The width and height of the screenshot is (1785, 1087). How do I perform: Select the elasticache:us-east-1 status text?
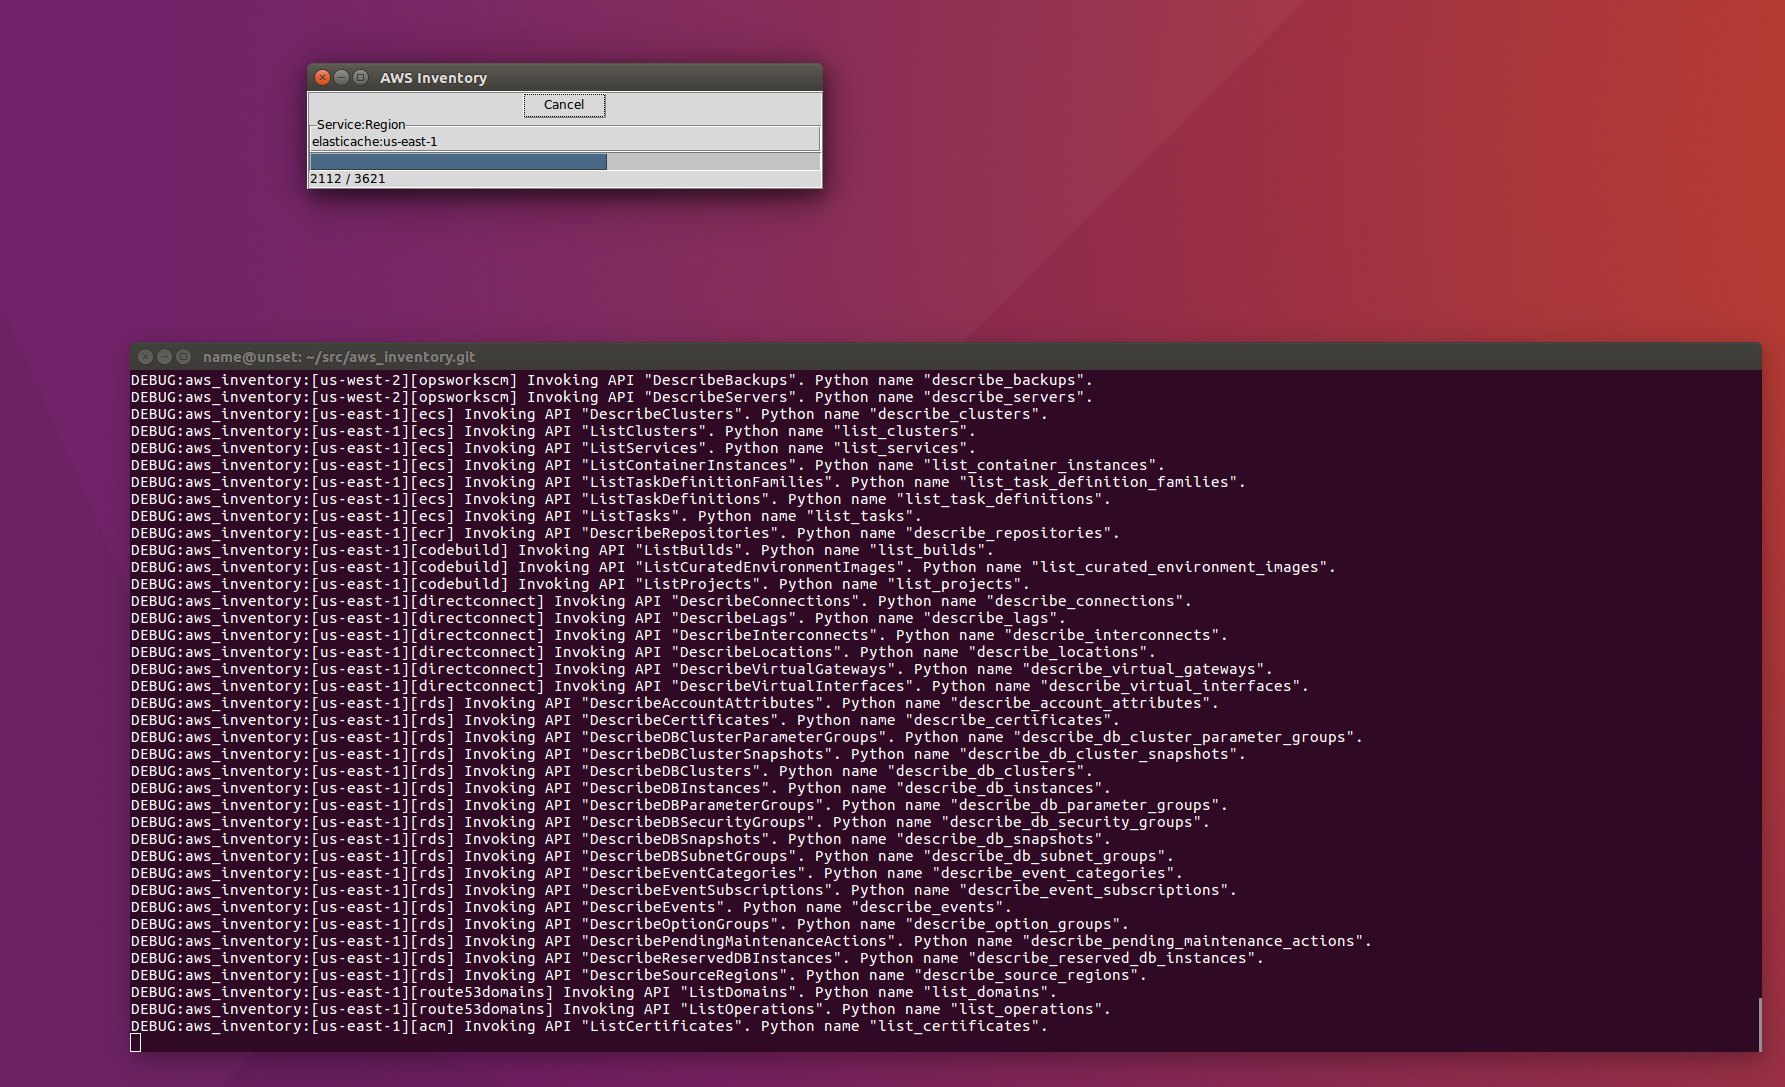[x=375, y=142]
